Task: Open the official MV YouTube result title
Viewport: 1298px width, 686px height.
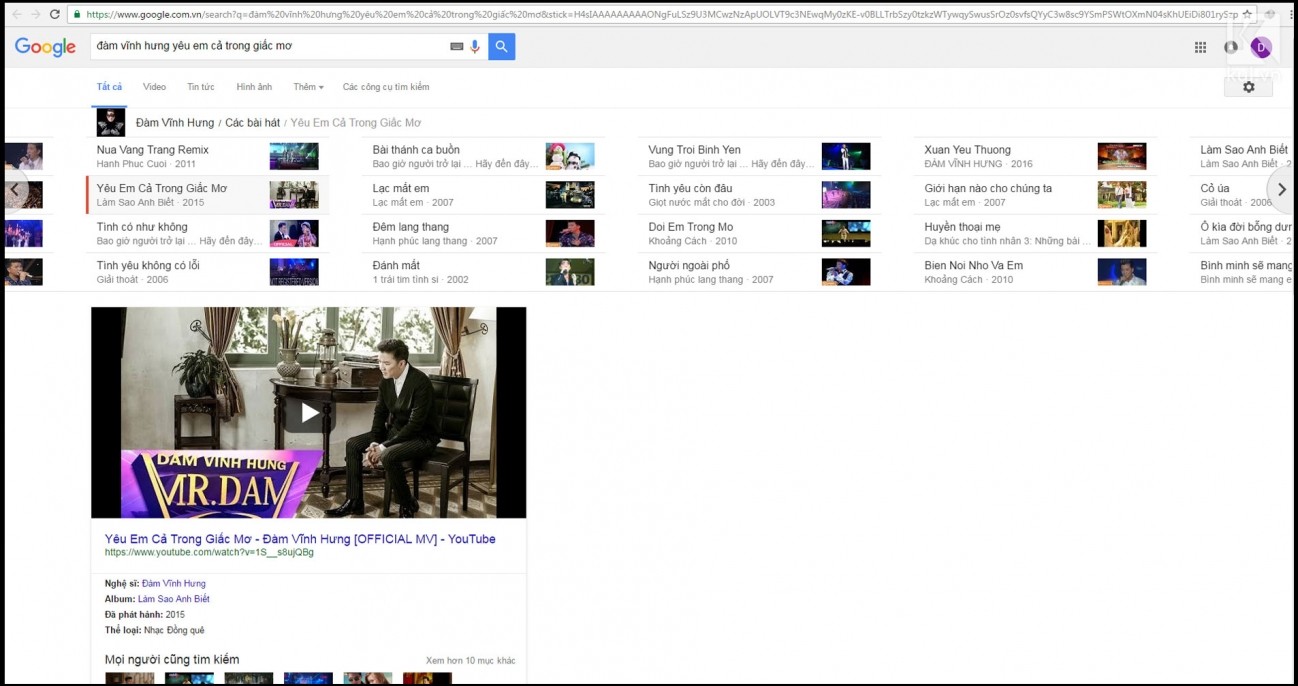Action: tap(300, 539)
